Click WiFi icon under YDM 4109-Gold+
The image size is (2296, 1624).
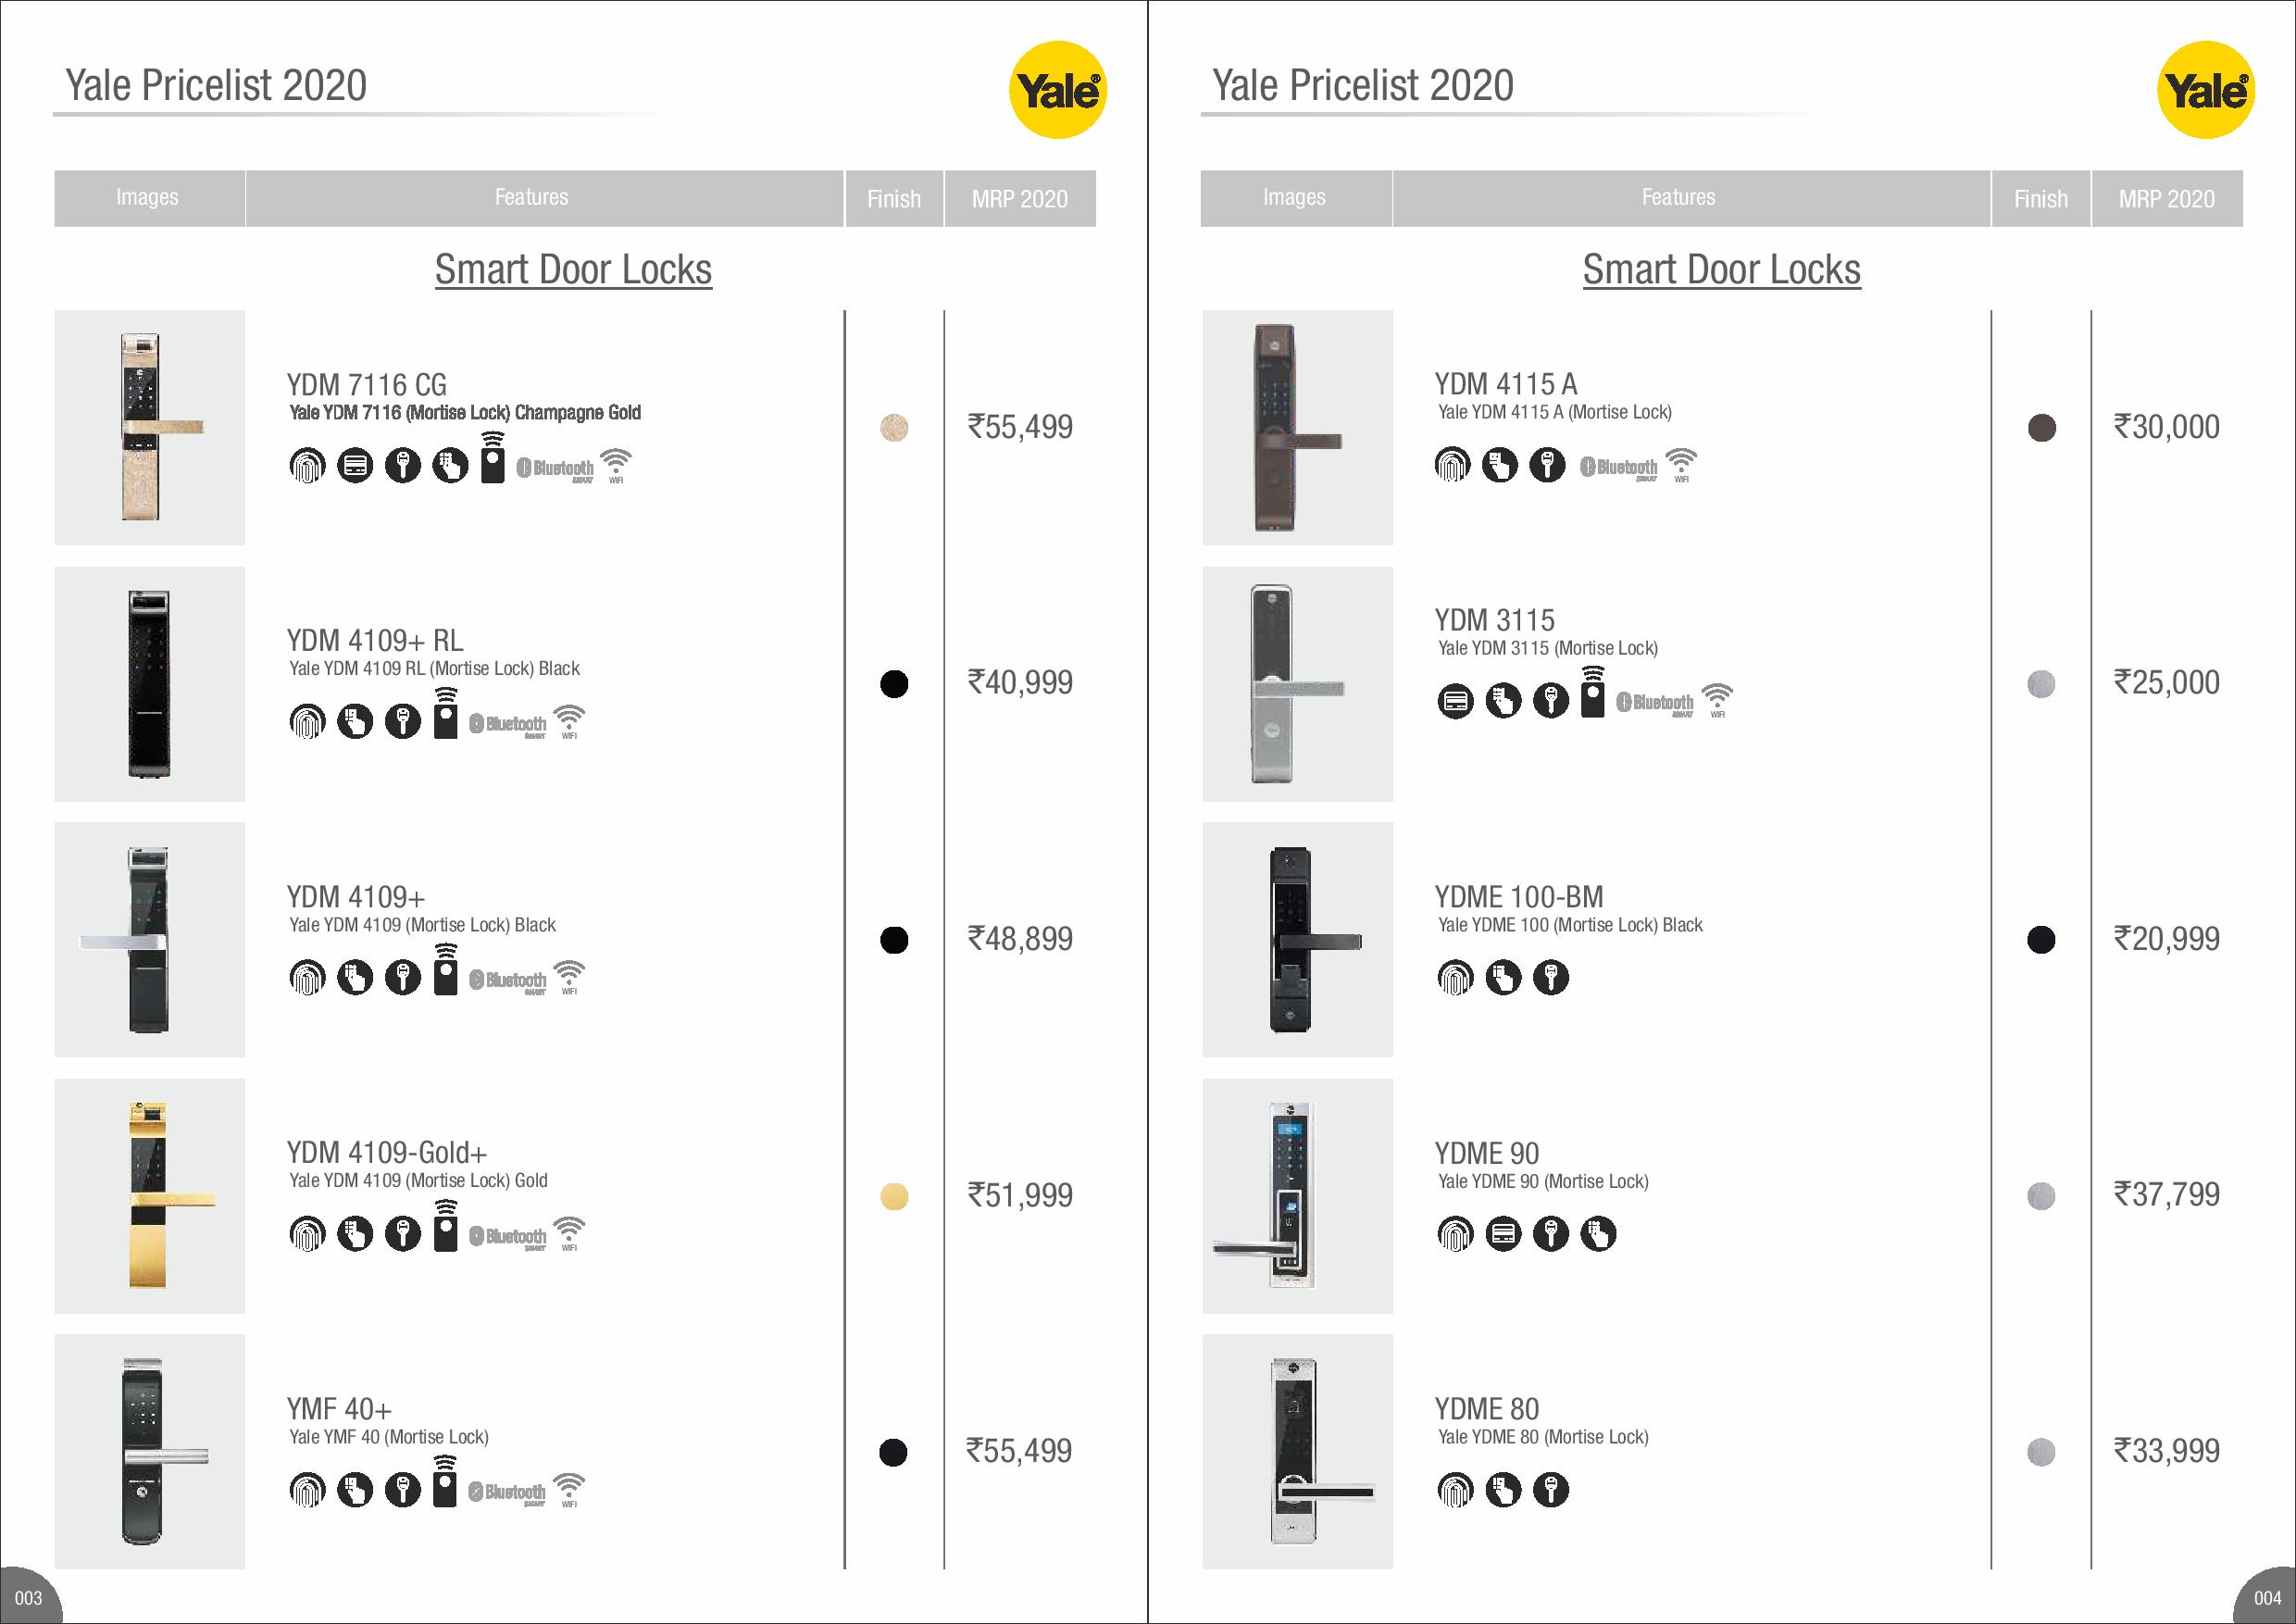coord(569,1232)
